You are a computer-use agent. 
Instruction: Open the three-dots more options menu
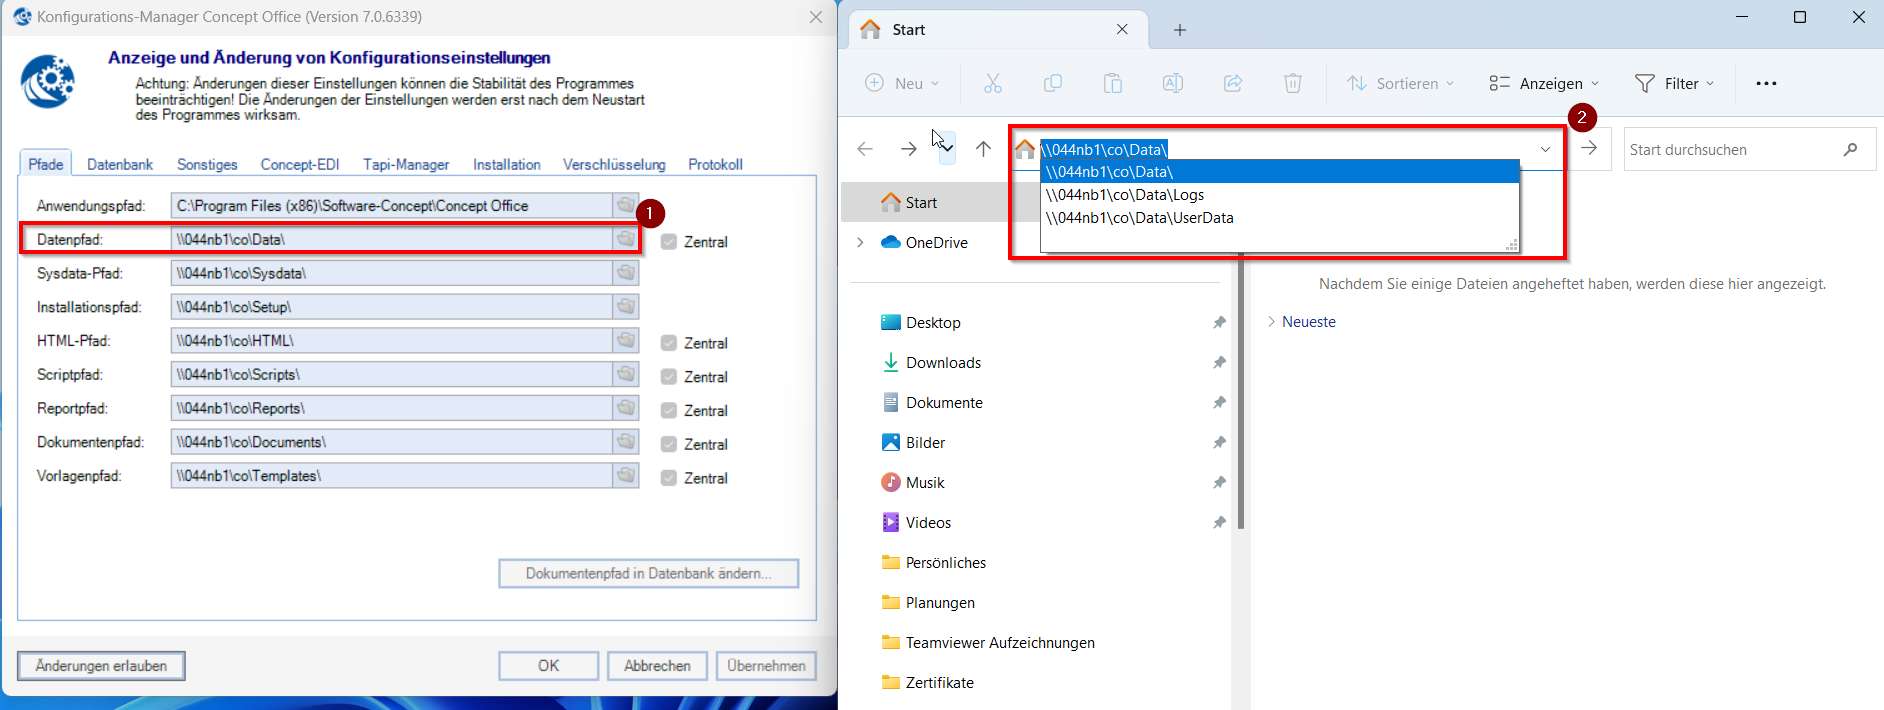coord(1767,83)
